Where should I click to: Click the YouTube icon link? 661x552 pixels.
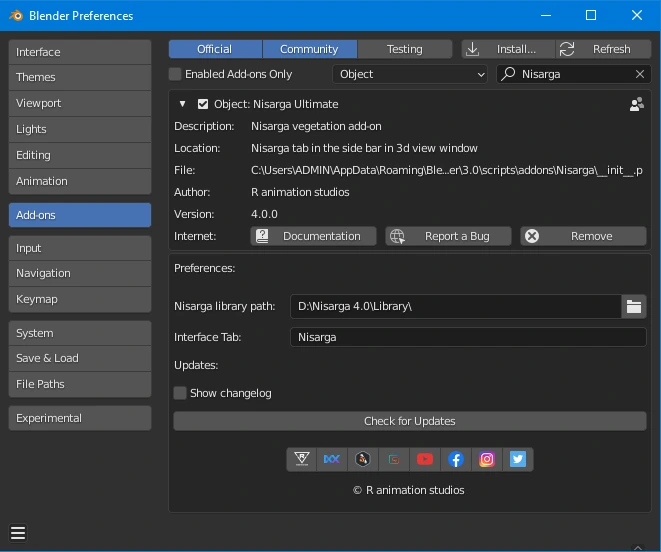coord(425,459)
